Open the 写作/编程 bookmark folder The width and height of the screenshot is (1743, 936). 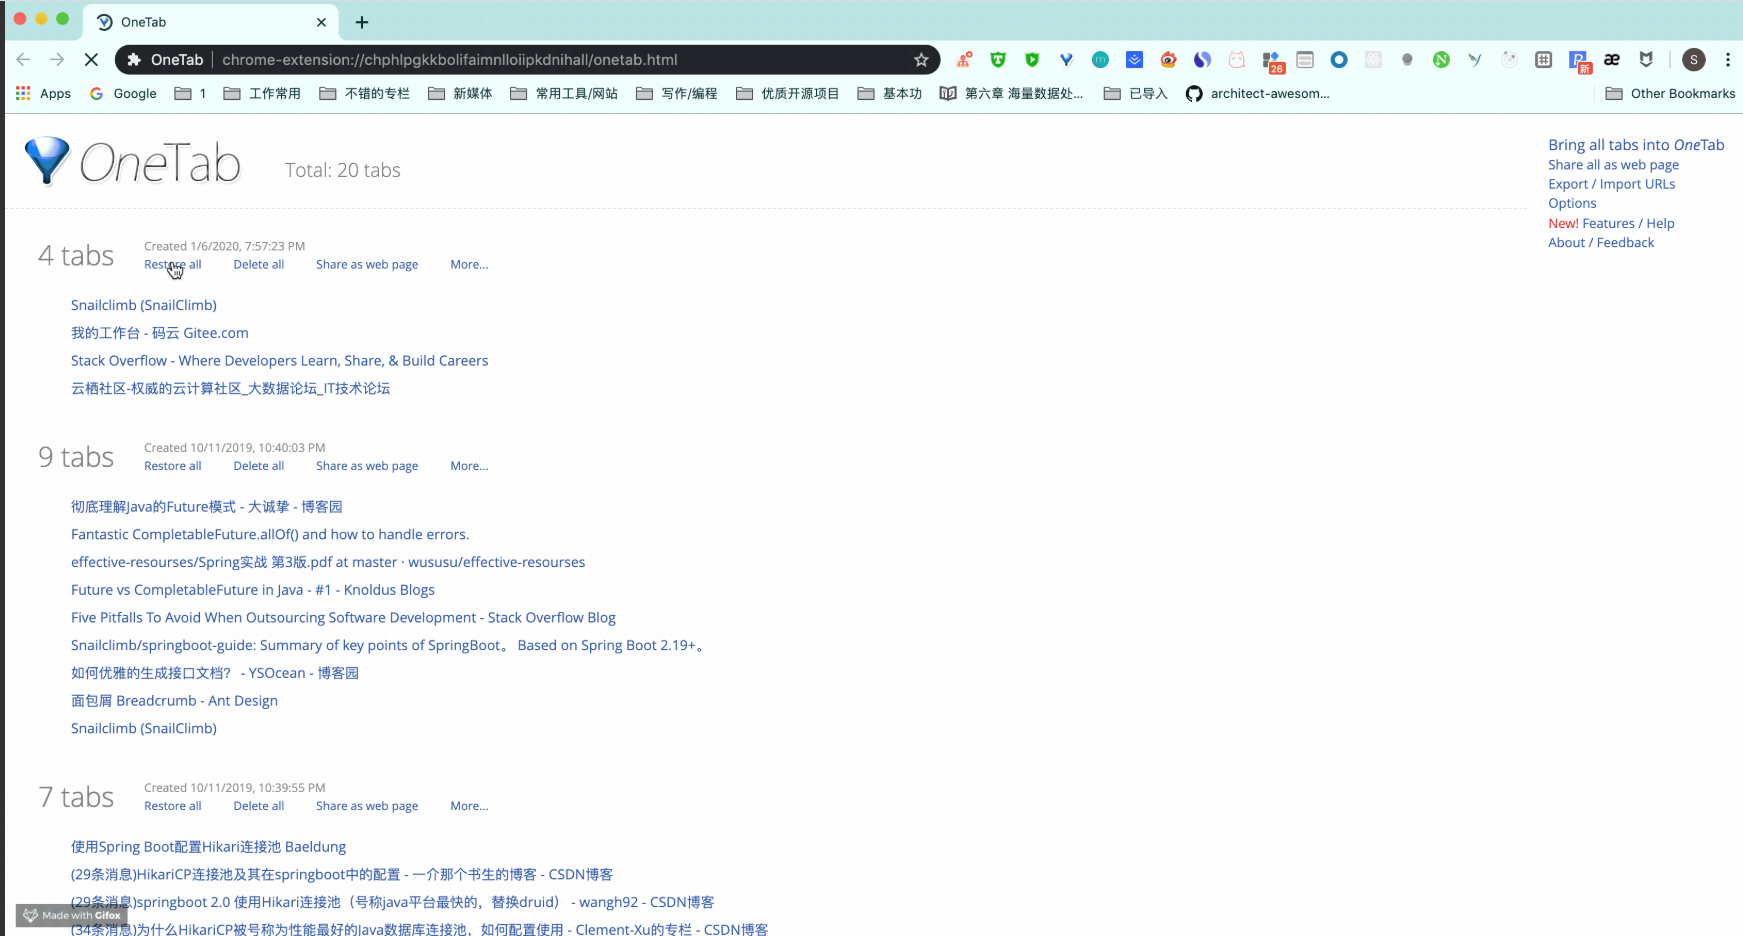[677, 94]
